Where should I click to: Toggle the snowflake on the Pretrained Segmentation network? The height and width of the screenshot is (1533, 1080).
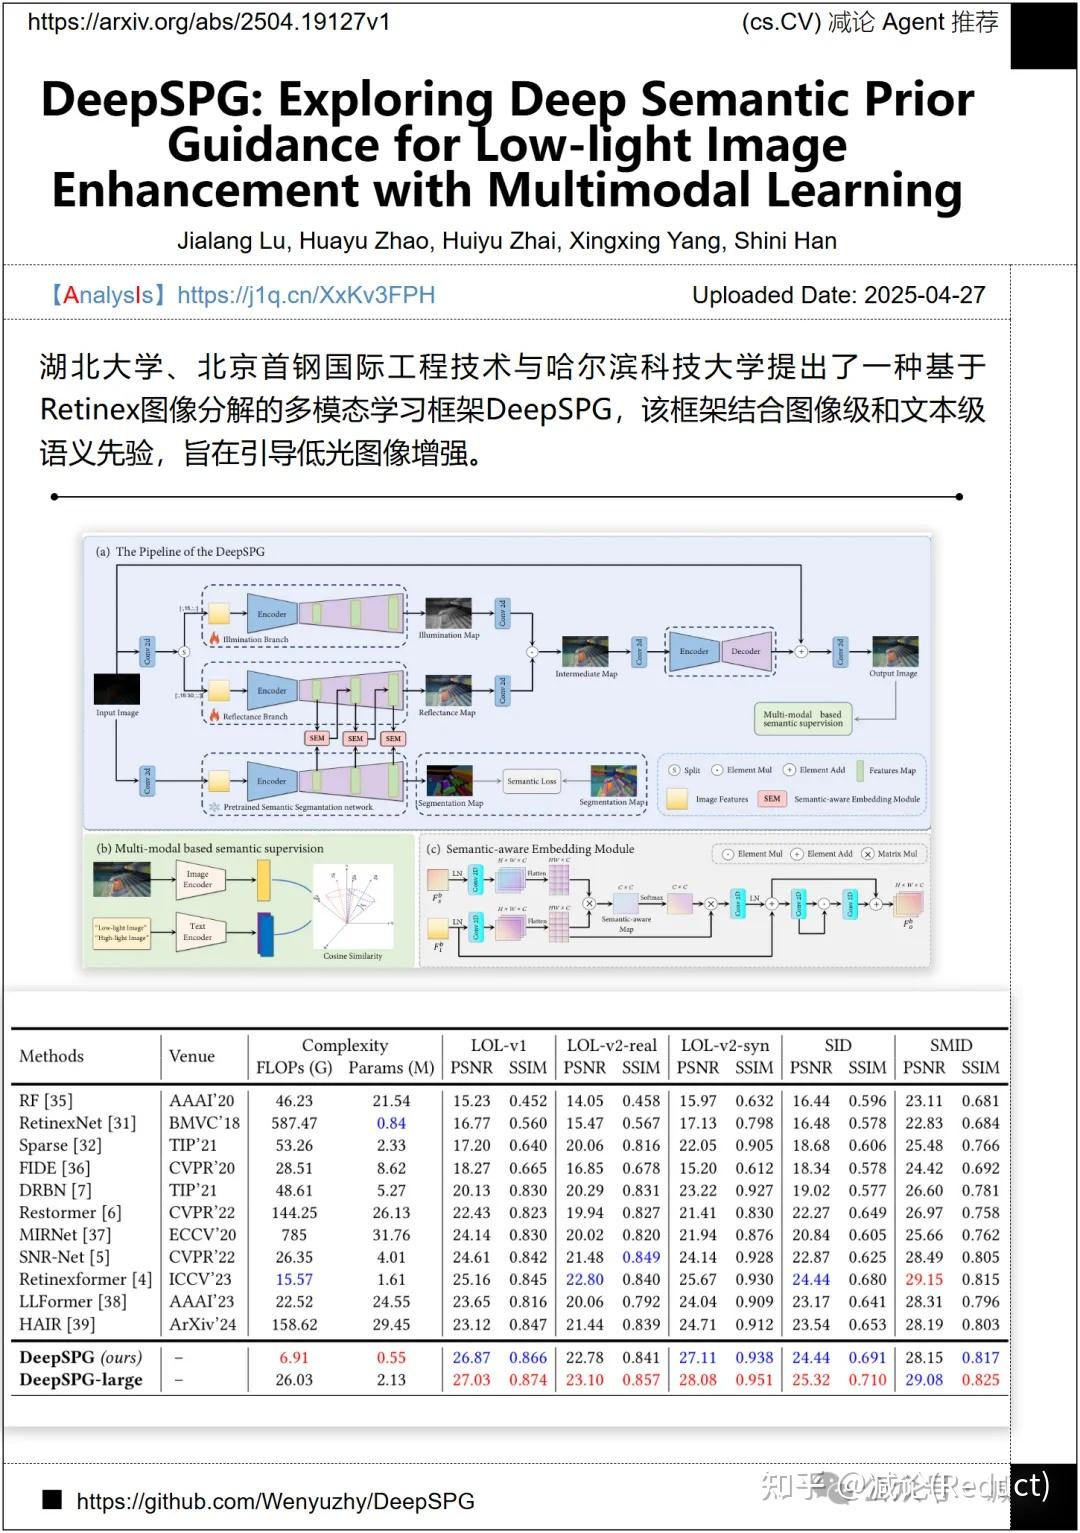coord(215,805)
